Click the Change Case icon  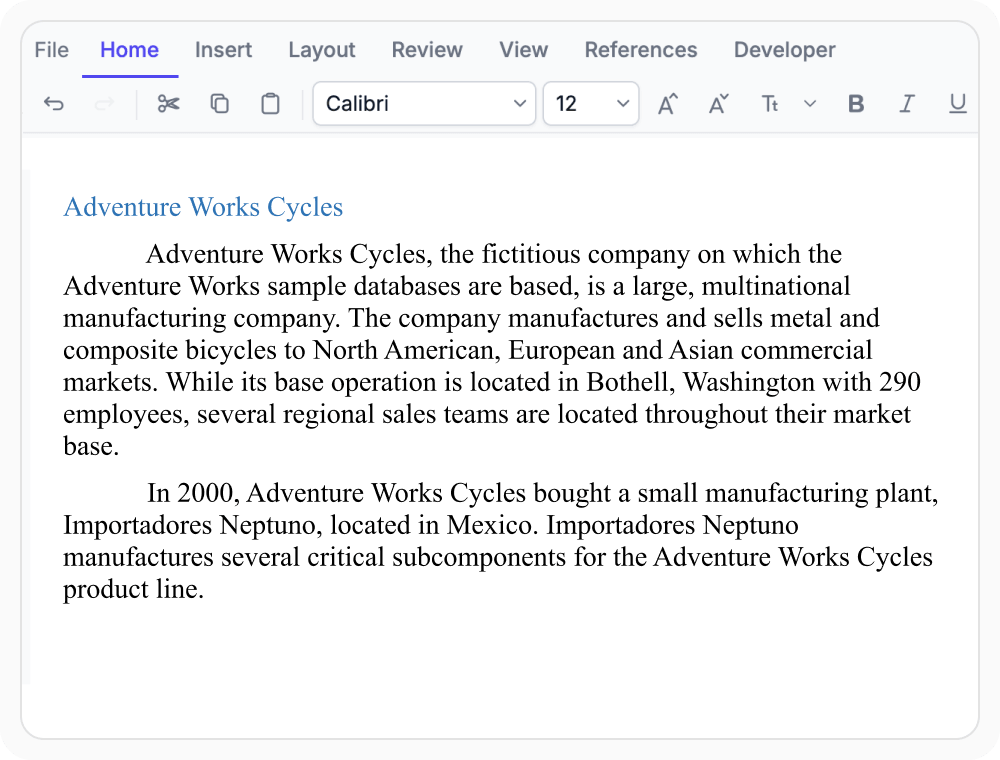pyautogui.click(x=770, y=103)
